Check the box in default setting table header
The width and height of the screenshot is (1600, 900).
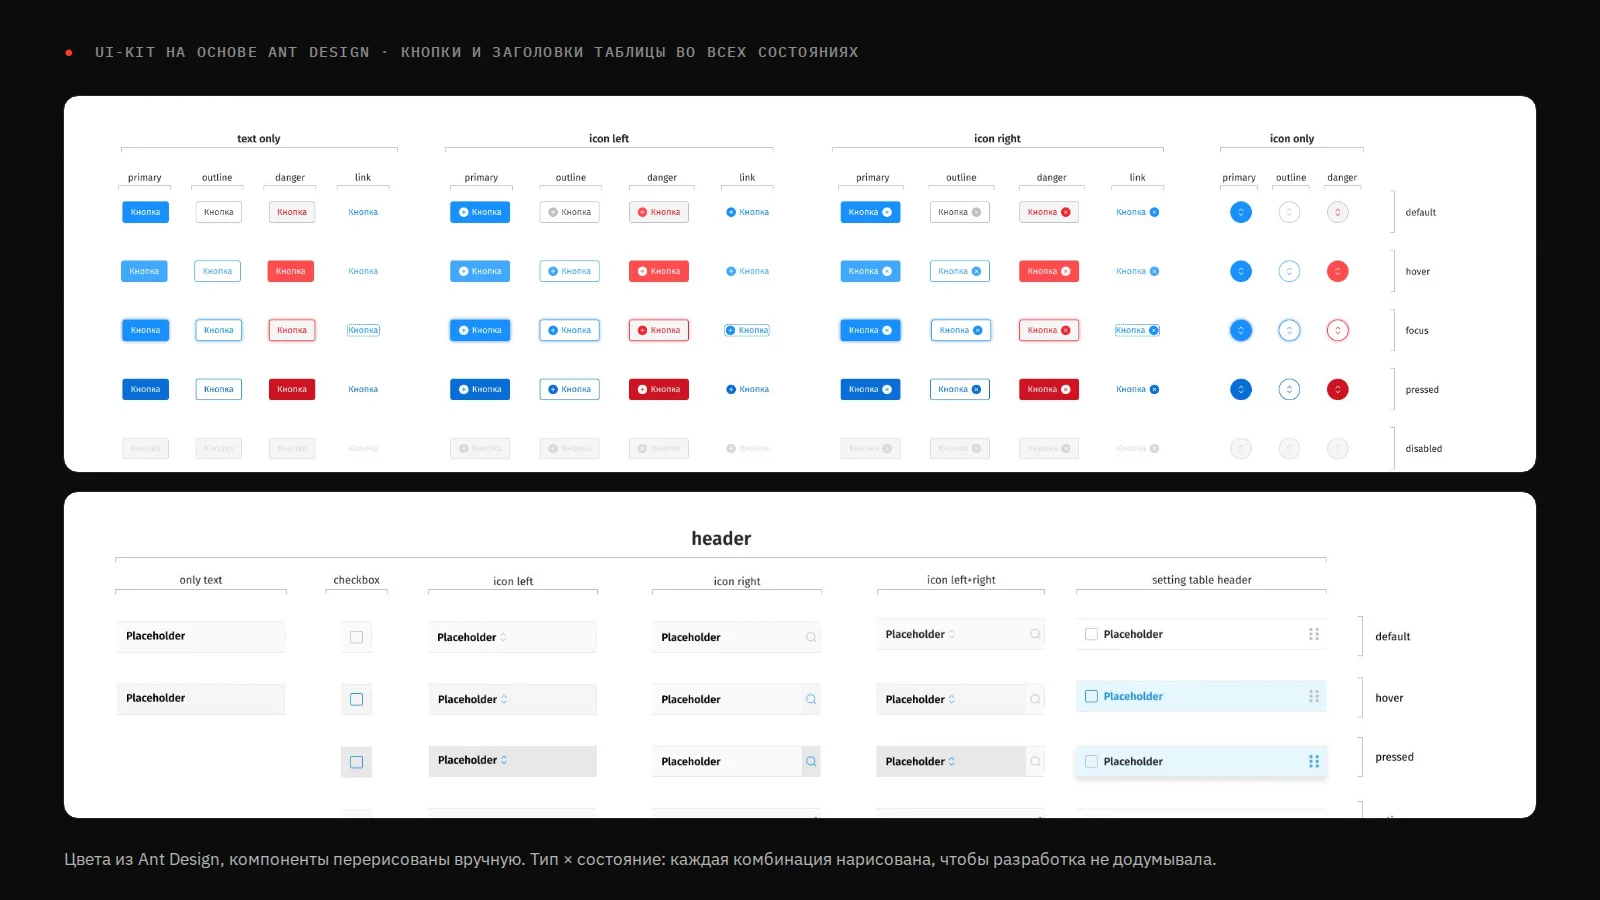coord(1091,634)
